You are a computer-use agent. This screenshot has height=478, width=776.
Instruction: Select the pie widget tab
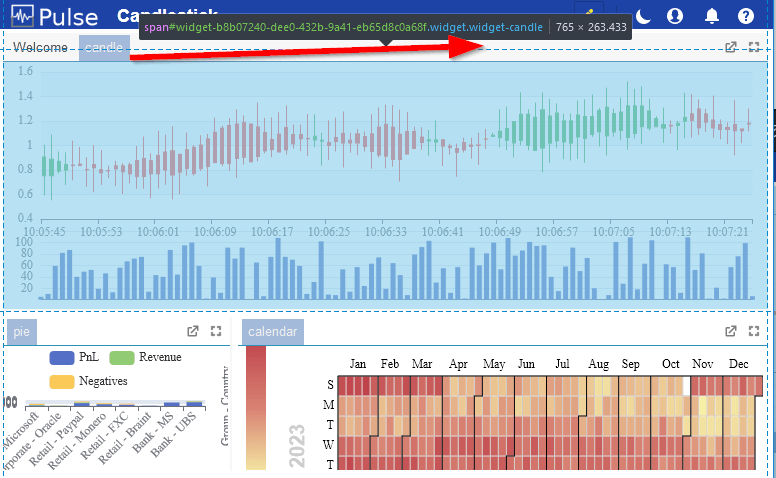click(x=21, y=332)
